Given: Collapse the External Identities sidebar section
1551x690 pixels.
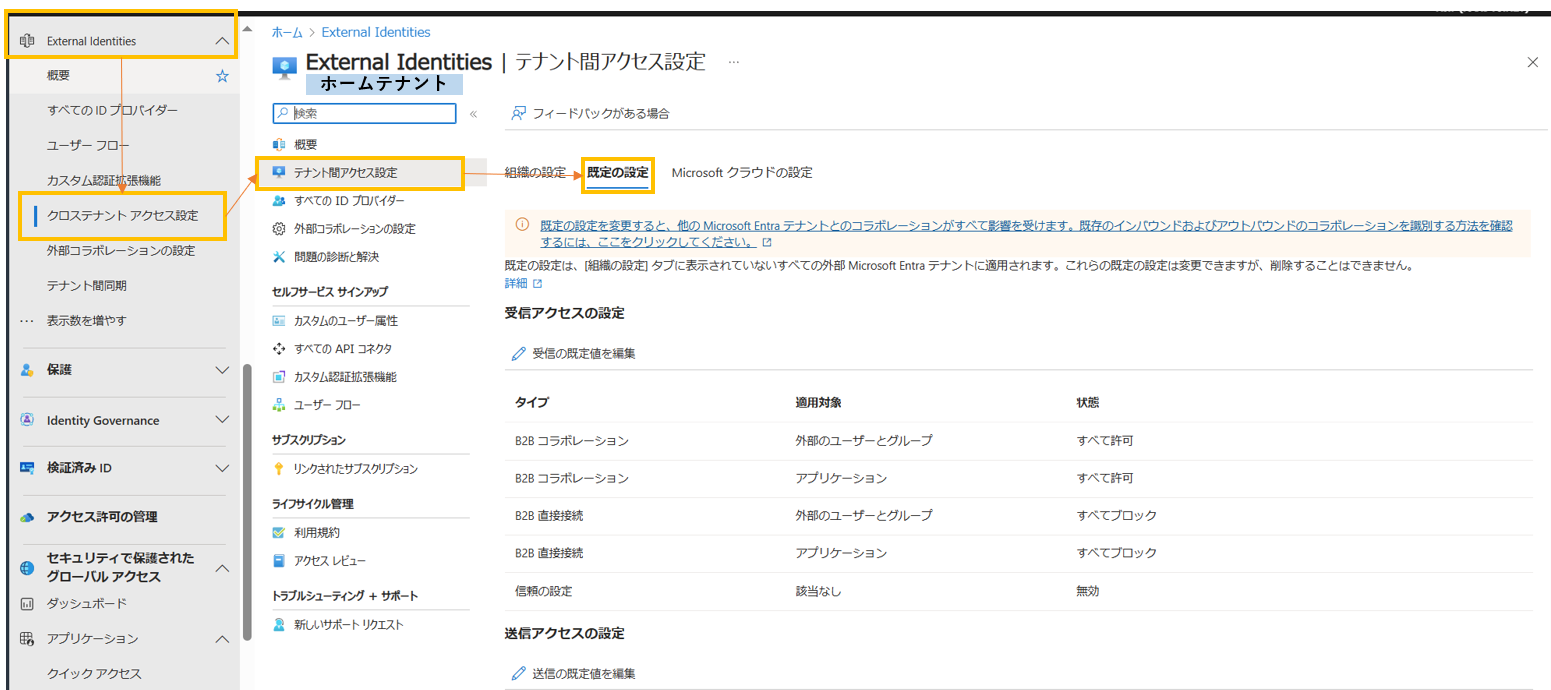Looking at the screenshot, I should (x=222, y=41).
